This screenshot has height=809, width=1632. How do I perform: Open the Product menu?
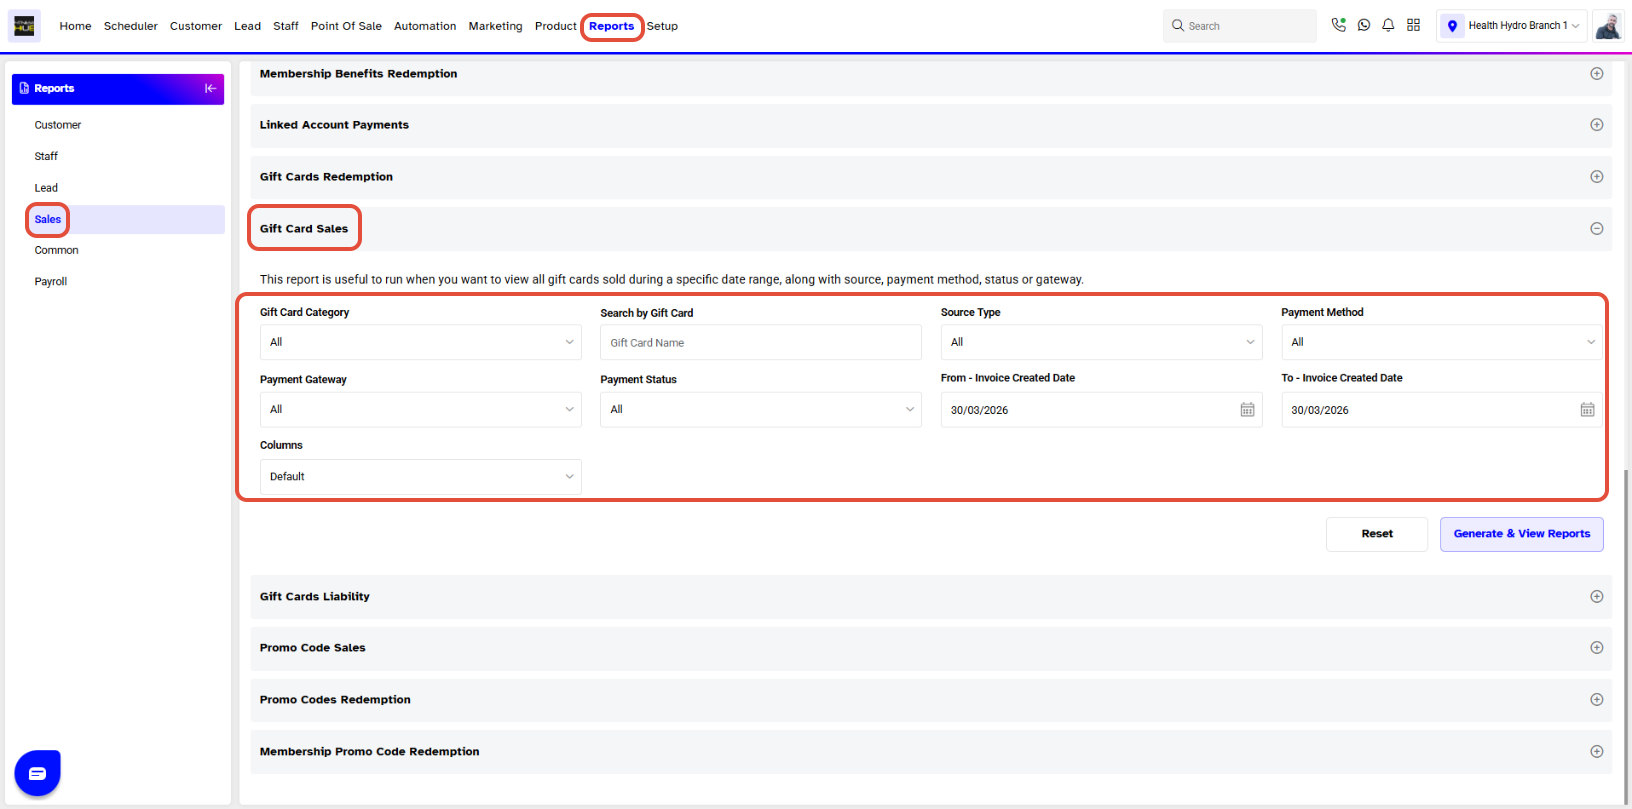pyautogui.click(x=555, y=26)
